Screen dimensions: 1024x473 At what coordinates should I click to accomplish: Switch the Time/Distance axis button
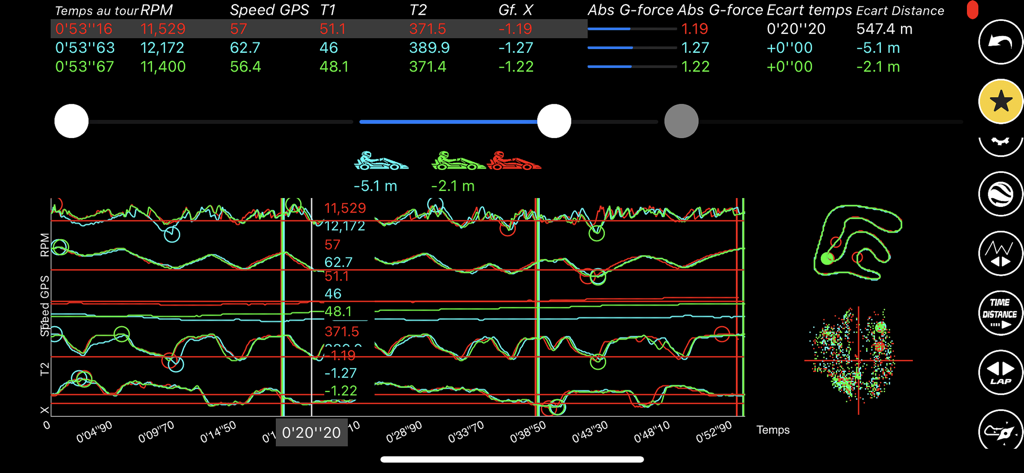tap(997, 314)
